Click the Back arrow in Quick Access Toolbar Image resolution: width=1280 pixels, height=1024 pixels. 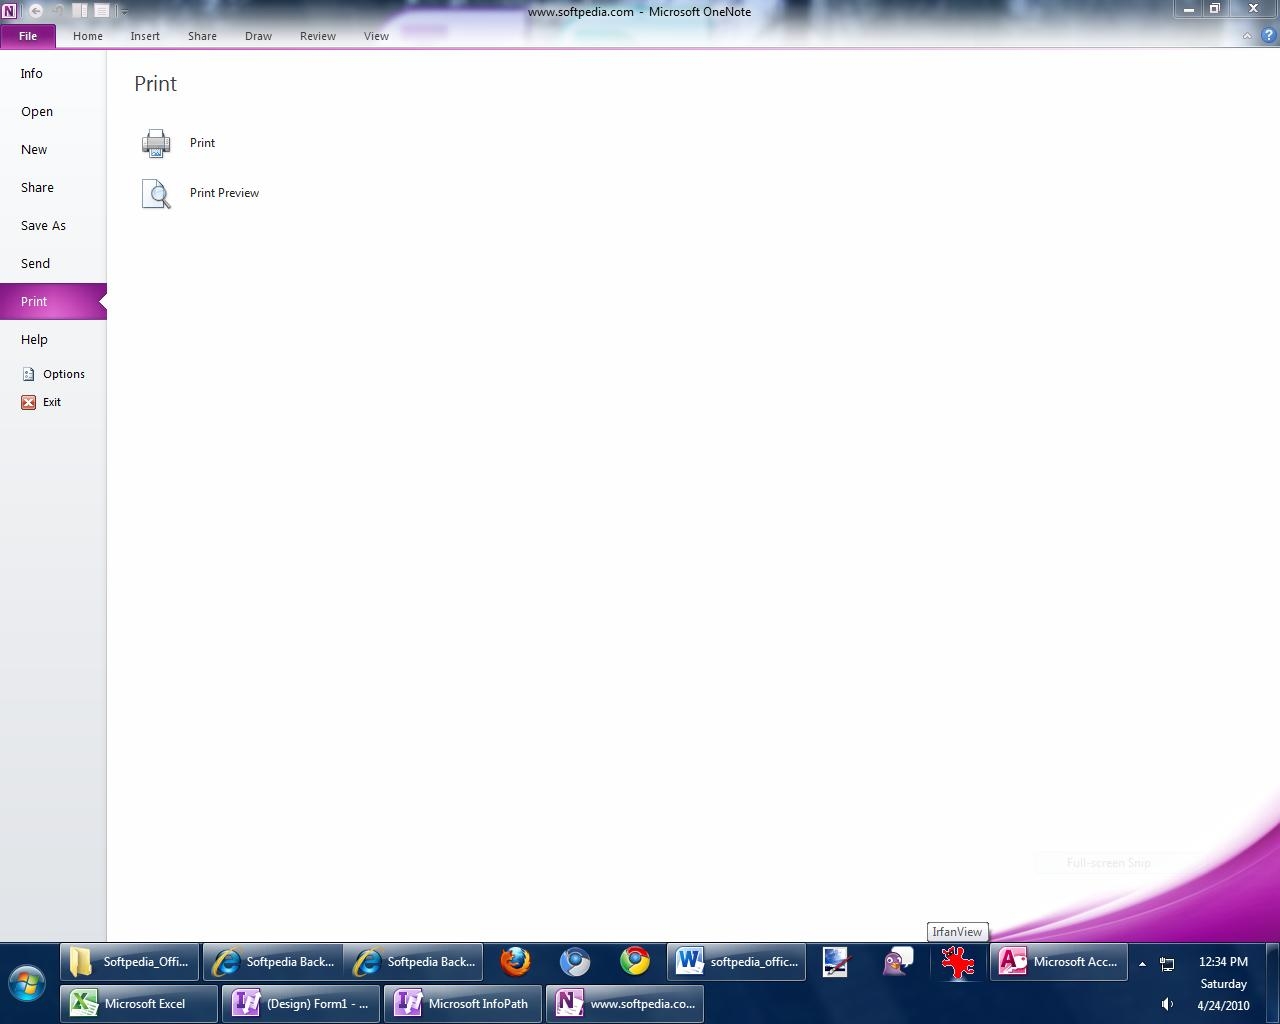coord(35,11)
